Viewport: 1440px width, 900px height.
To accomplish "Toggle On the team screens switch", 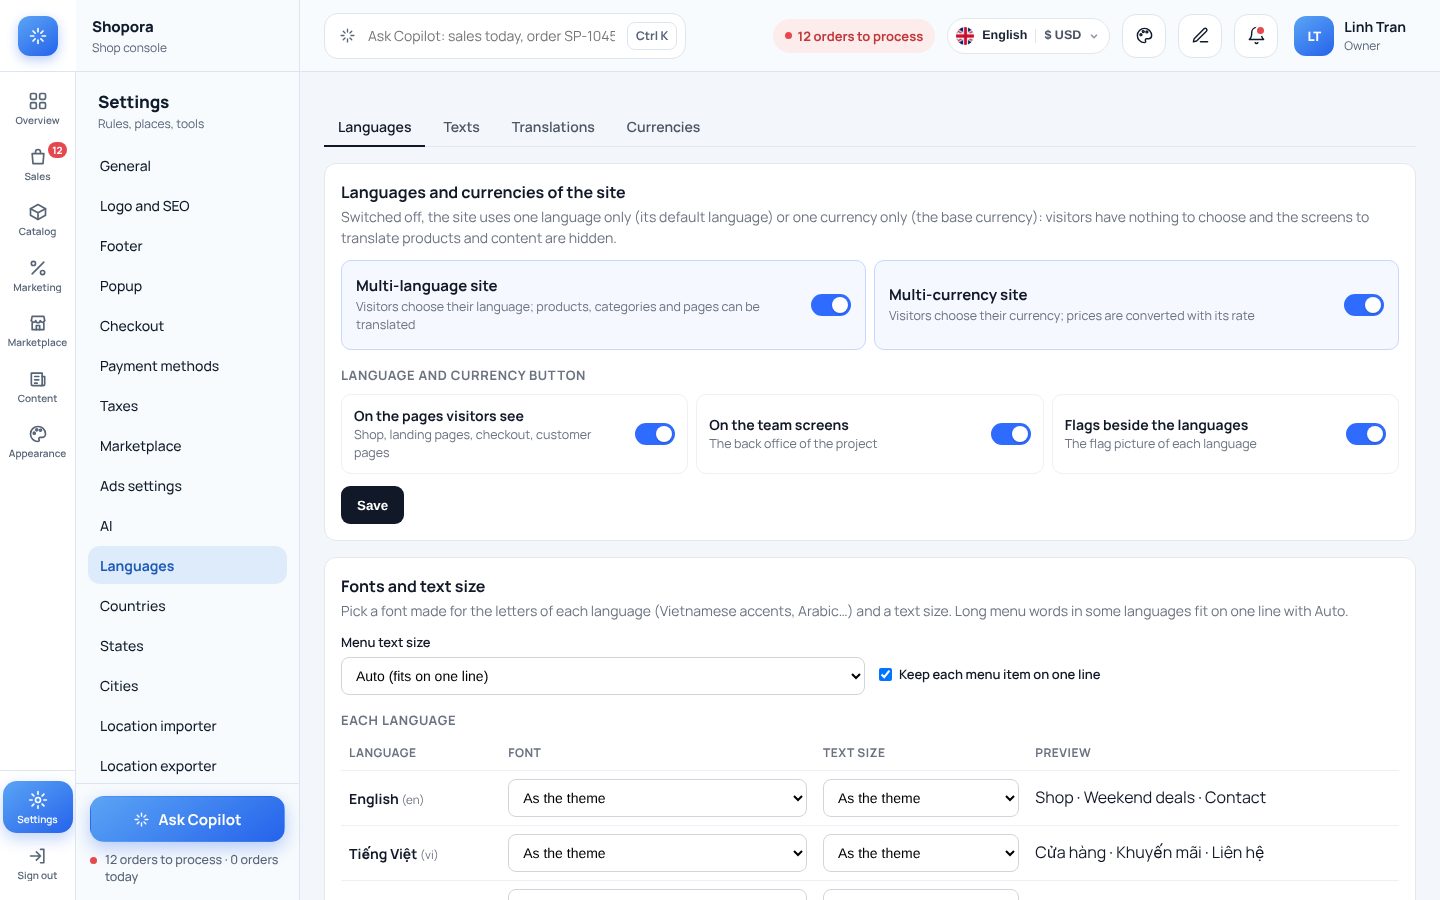I will coord(1011,434).
